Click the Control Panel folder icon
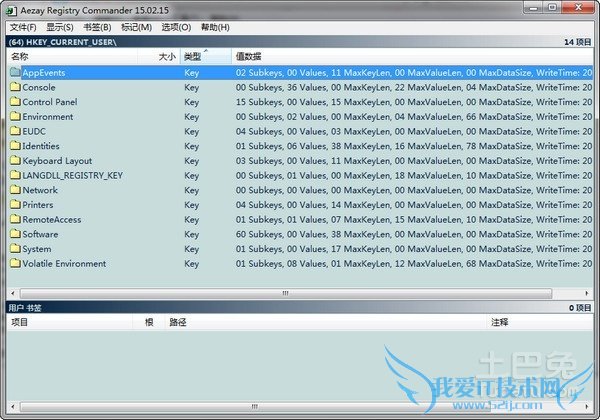Image resolution: width=600 pixels, height=420 pixels. tap(15, 101)
